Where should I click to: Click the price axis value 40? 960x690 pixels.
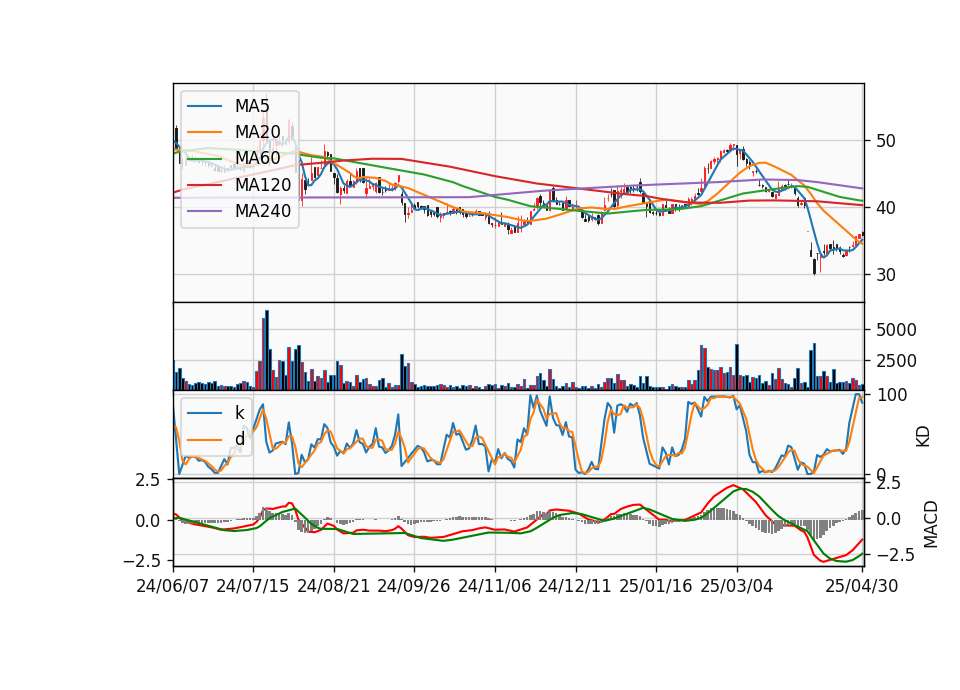[885, 208]
